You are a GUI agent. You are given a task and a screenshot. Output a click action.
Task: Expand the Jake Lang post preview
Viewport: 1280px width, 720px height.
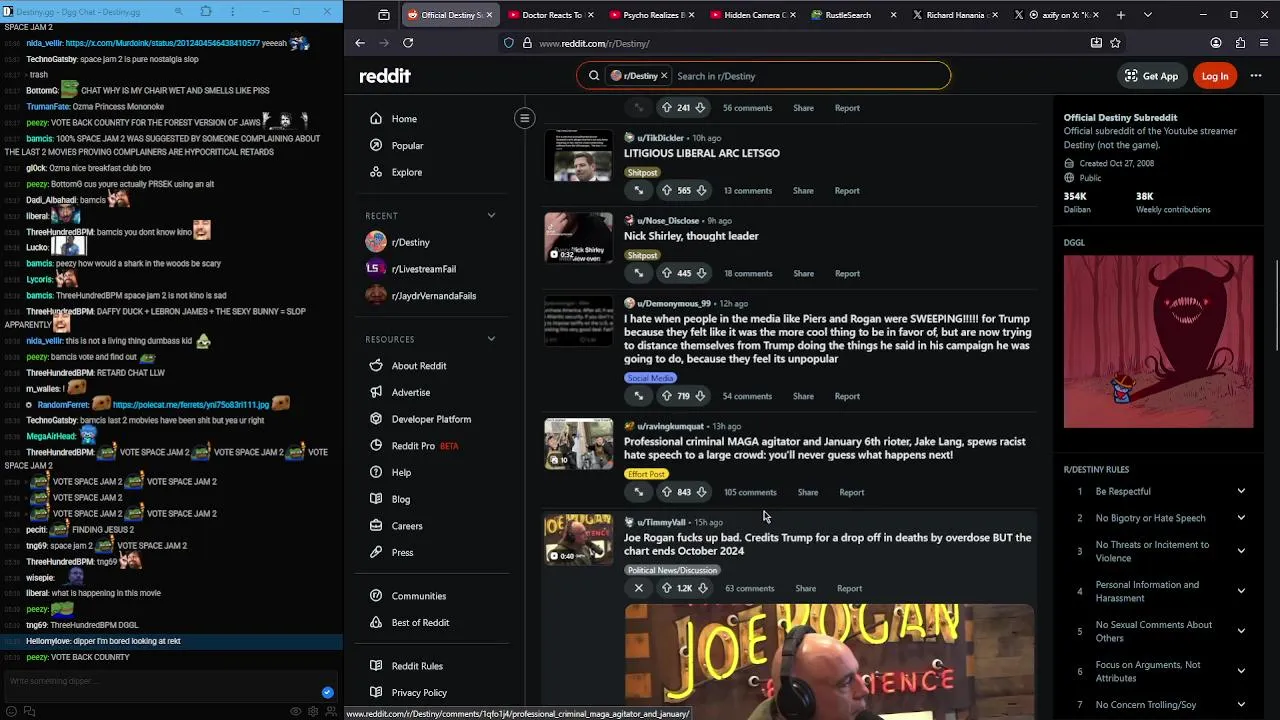pyautogui.click(x=638, y=492)
